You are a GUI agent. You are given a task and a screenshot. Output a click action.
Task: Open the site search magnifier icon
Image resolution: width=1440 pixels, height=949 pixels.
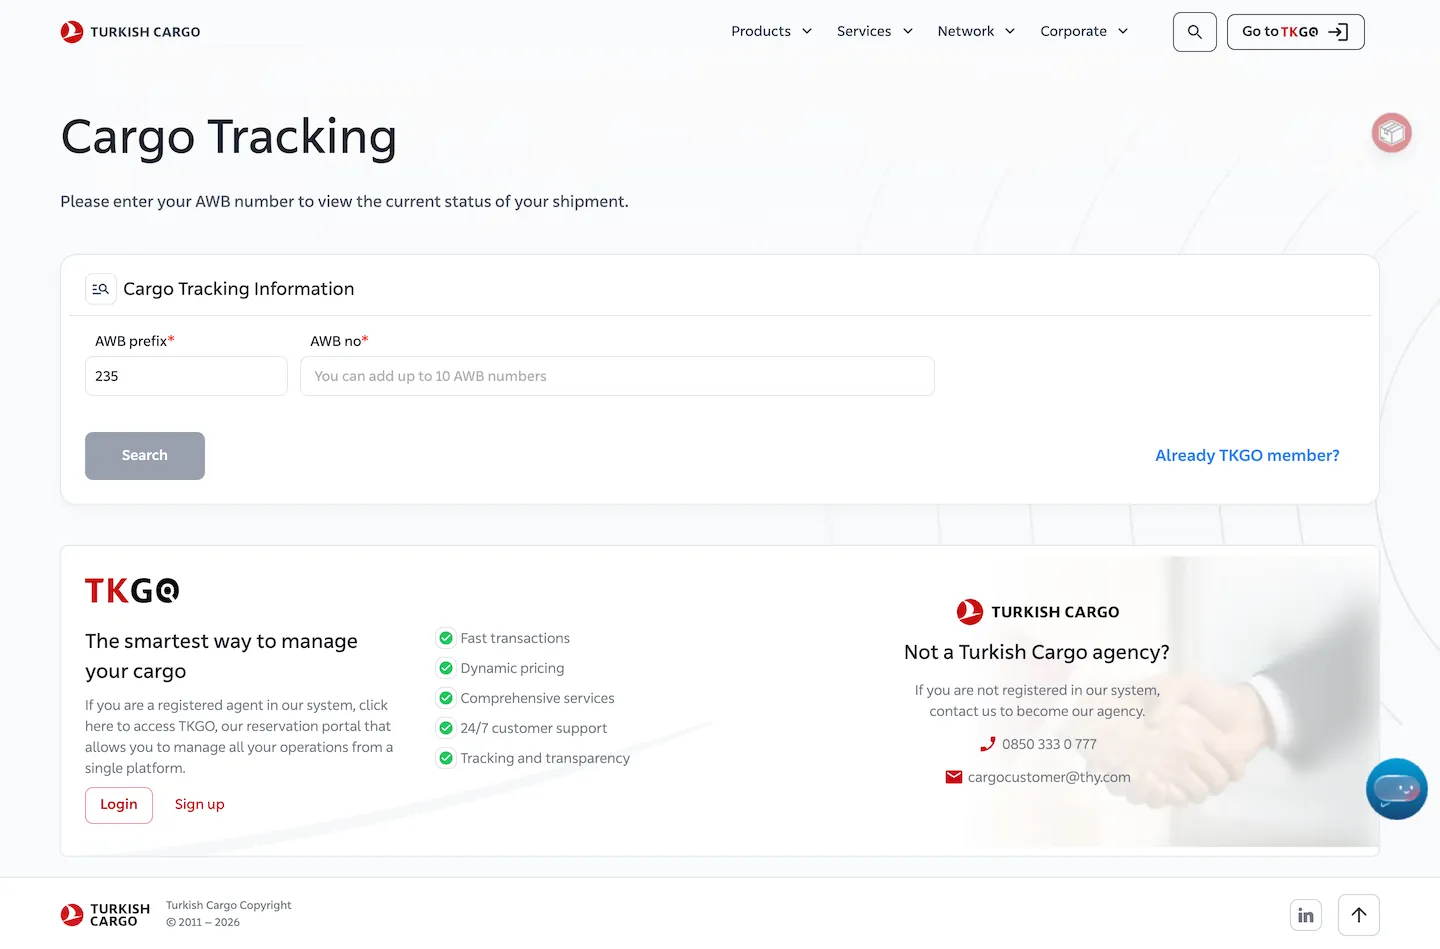(1194, 32)
